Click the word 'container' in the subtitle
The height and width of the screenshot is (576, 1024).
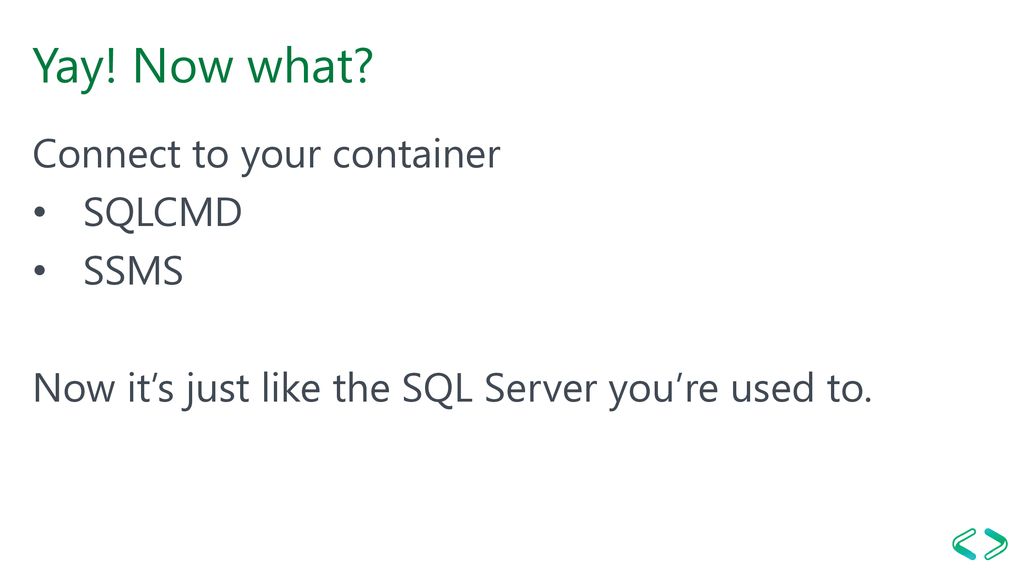[417, 155]
